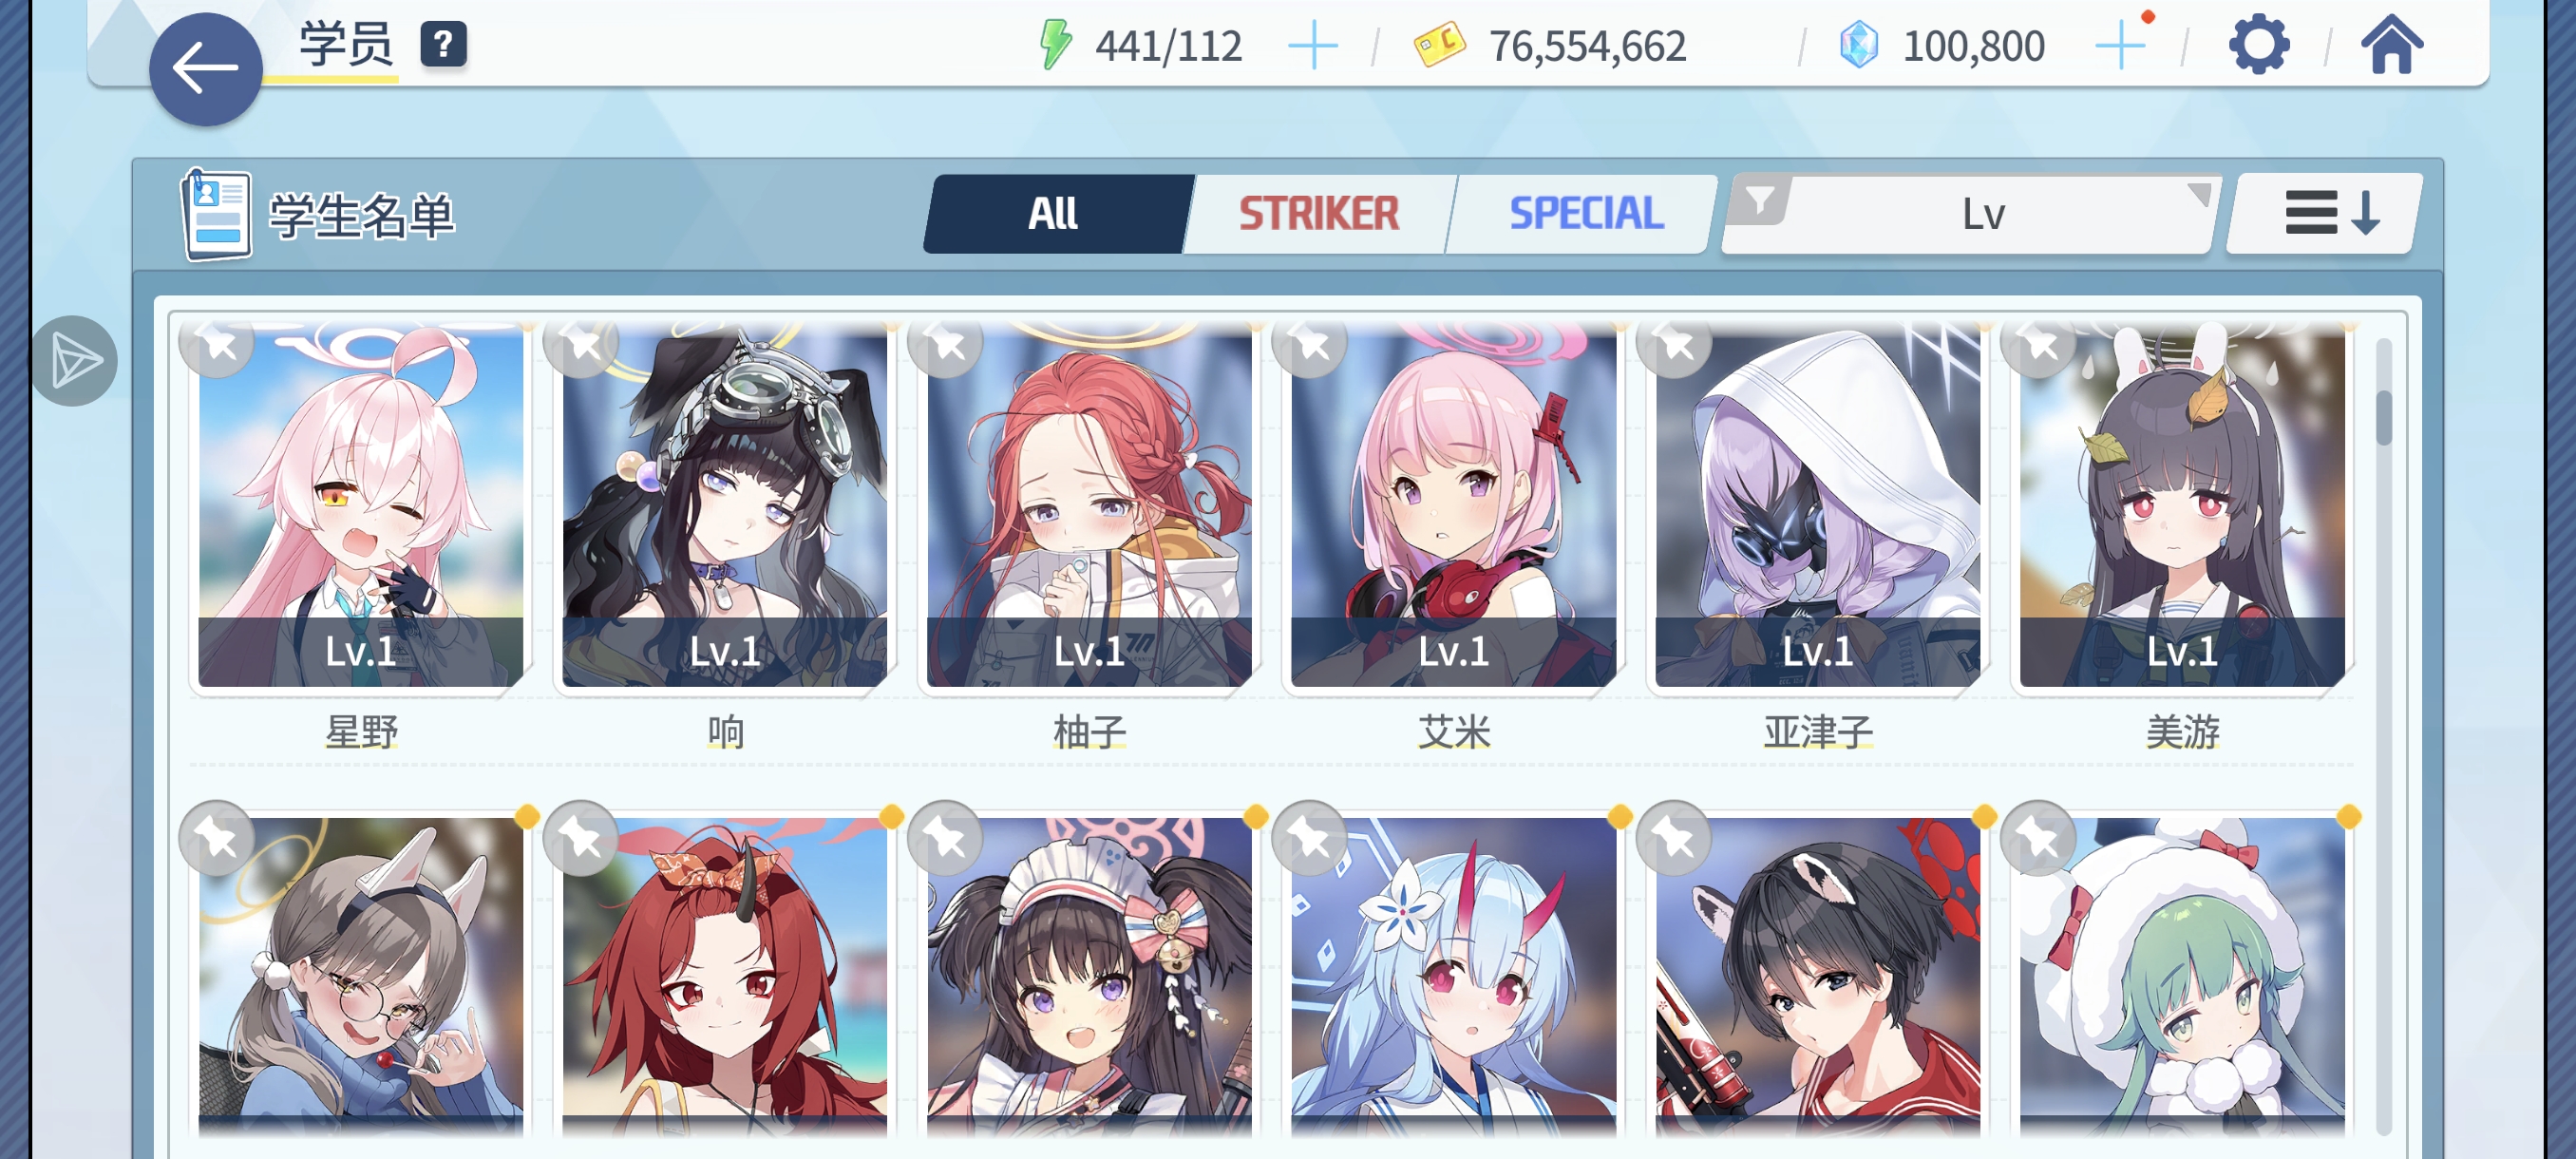Add energy with the plus icon
This screenshot has width=2576, height=1159.
click(1313, 46)
